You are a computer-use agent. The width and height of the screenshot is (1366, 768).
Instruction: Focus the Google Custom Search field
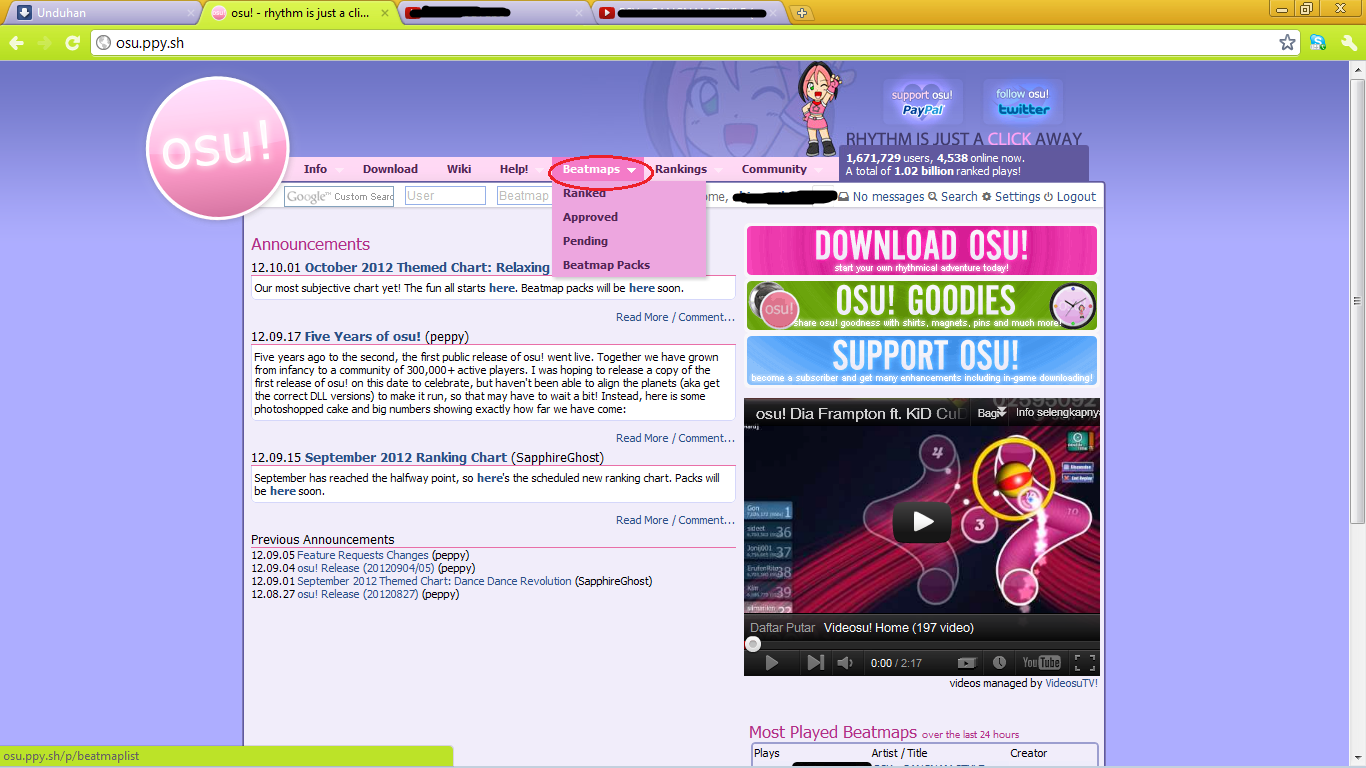point(339,196)
